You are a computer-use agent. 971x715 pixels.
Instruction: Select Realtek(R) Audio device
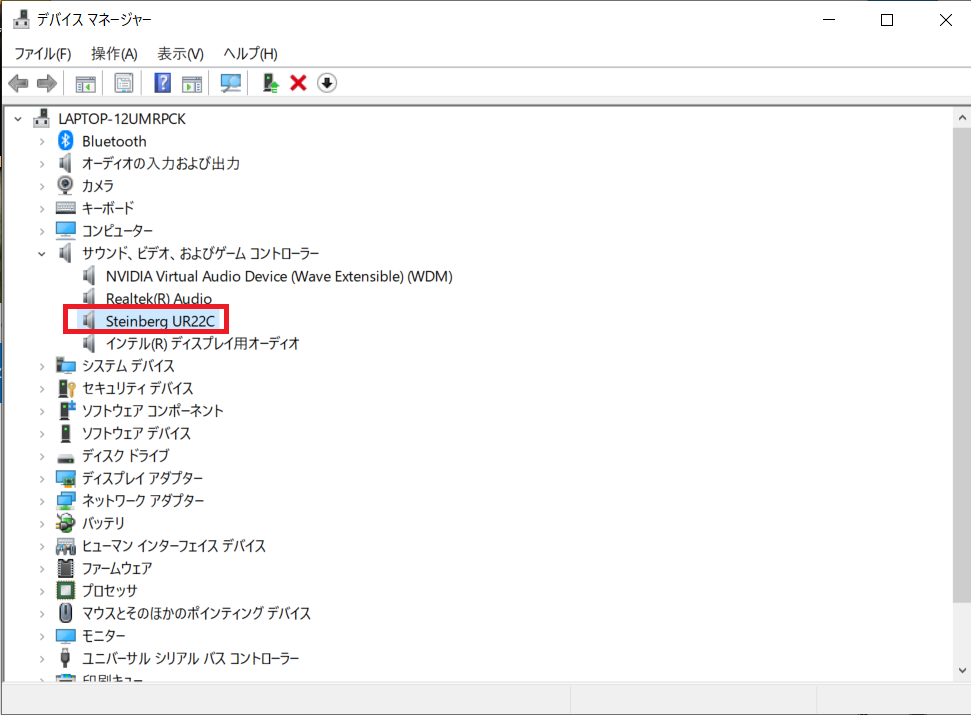[159, 298]
